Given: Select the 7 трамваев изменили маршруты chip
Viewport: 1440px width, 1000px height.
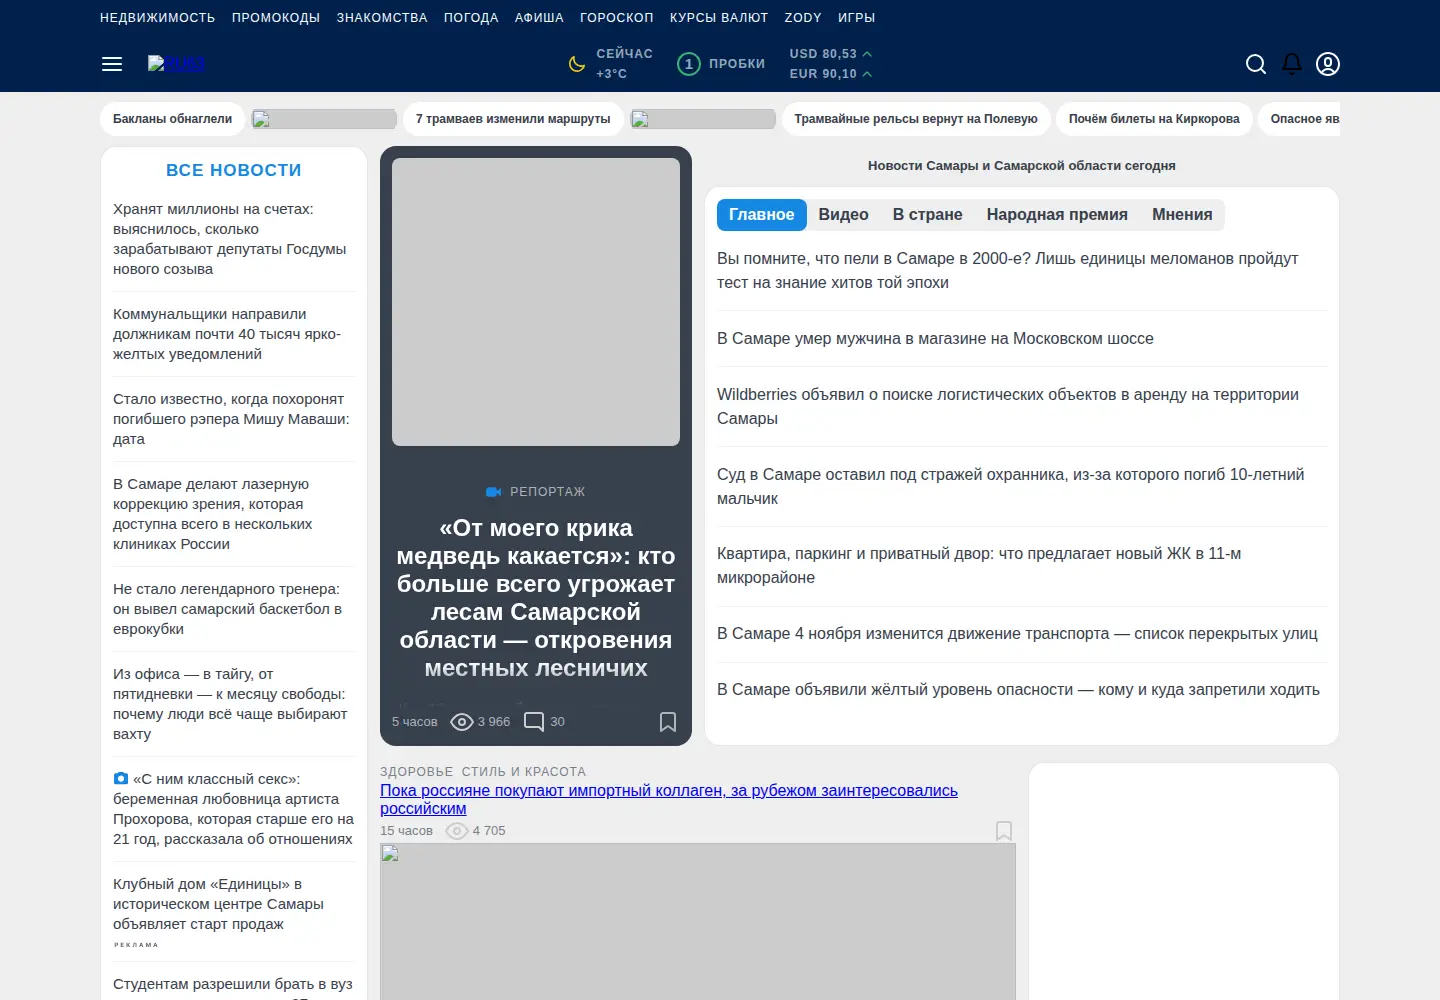Looking at the screenshot, I should tap(513, 119).
